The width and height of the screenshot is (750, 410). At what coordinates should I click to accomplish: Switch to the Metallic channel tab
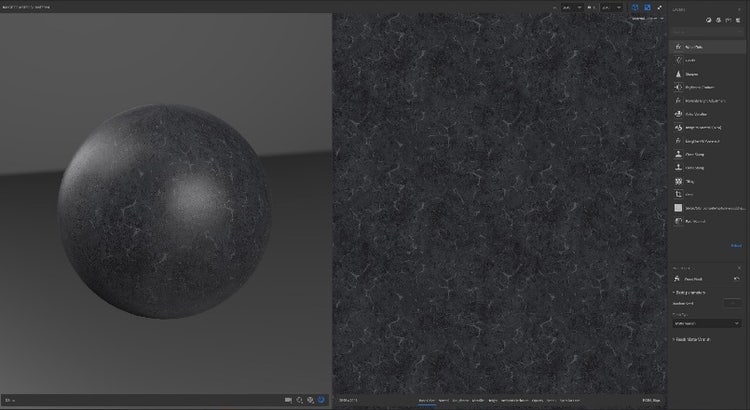(478, 400)
